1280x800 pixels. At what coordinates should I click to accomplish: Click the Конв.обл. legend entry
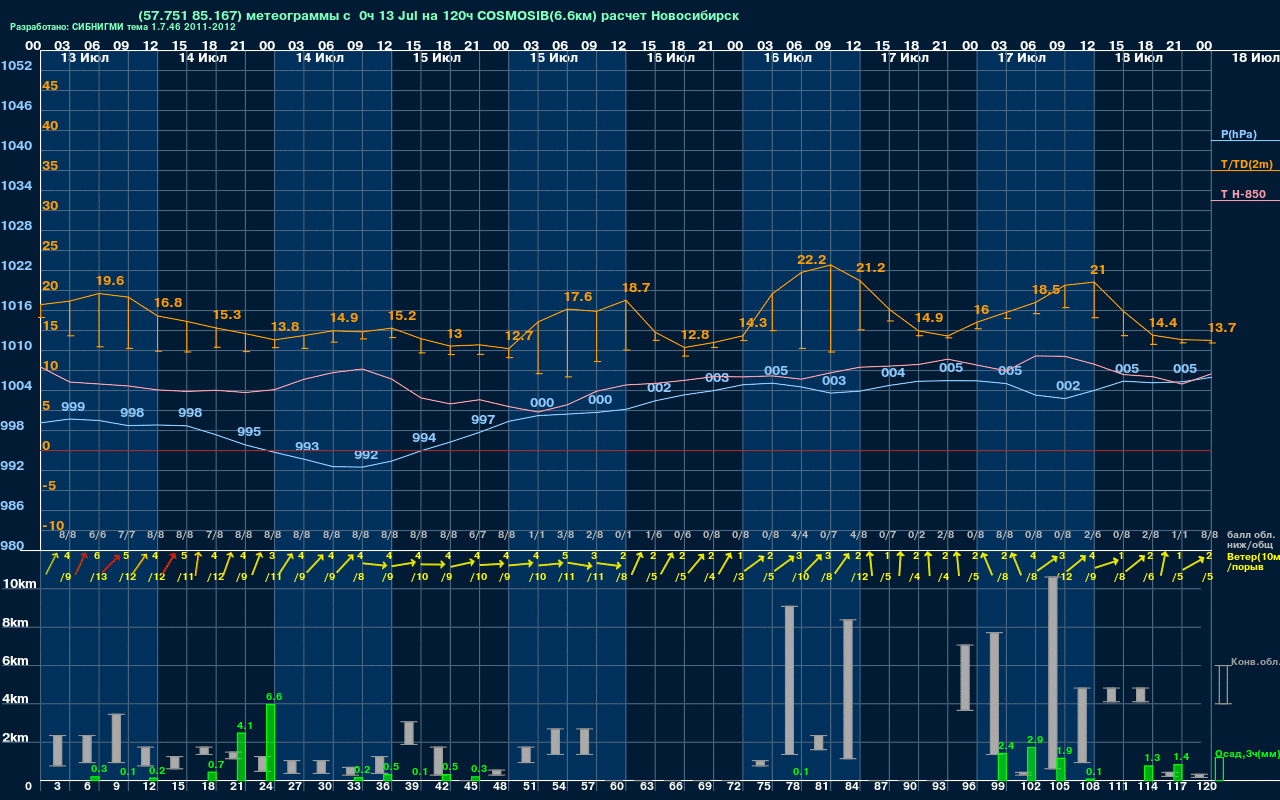[1255, 662]
